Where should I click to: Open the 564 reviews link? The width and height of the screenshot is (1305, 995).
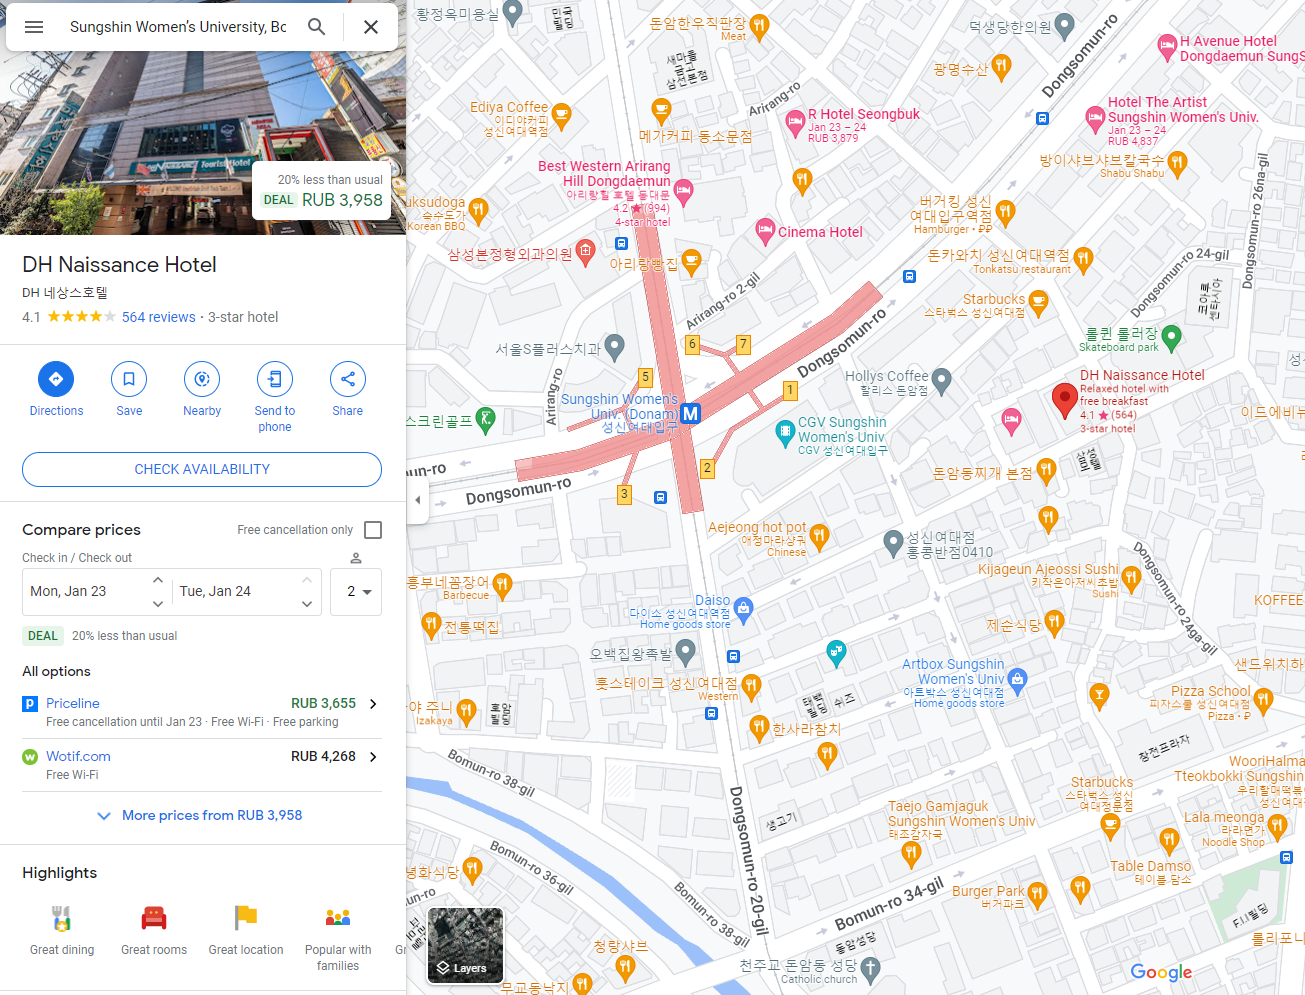(159, 317)
